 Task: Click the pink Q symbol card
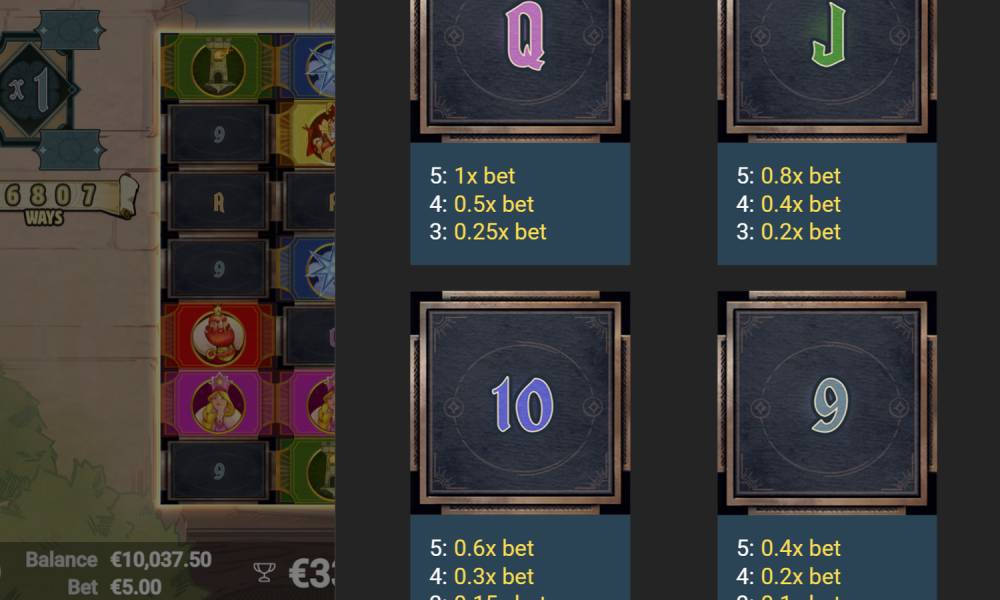point(520,70)
